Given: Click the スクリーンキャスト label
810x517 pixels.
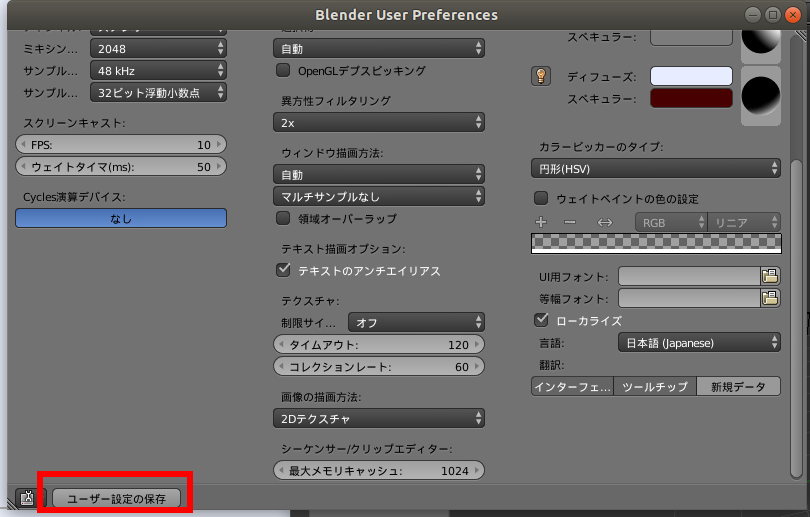Looking at the screenshot, I should [74, 123].
